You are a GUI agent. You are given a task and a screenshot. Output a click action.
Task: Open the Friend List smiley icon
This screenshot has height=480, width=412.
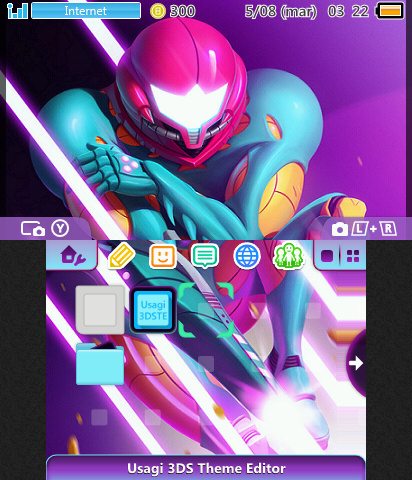[x=162, y=256]
